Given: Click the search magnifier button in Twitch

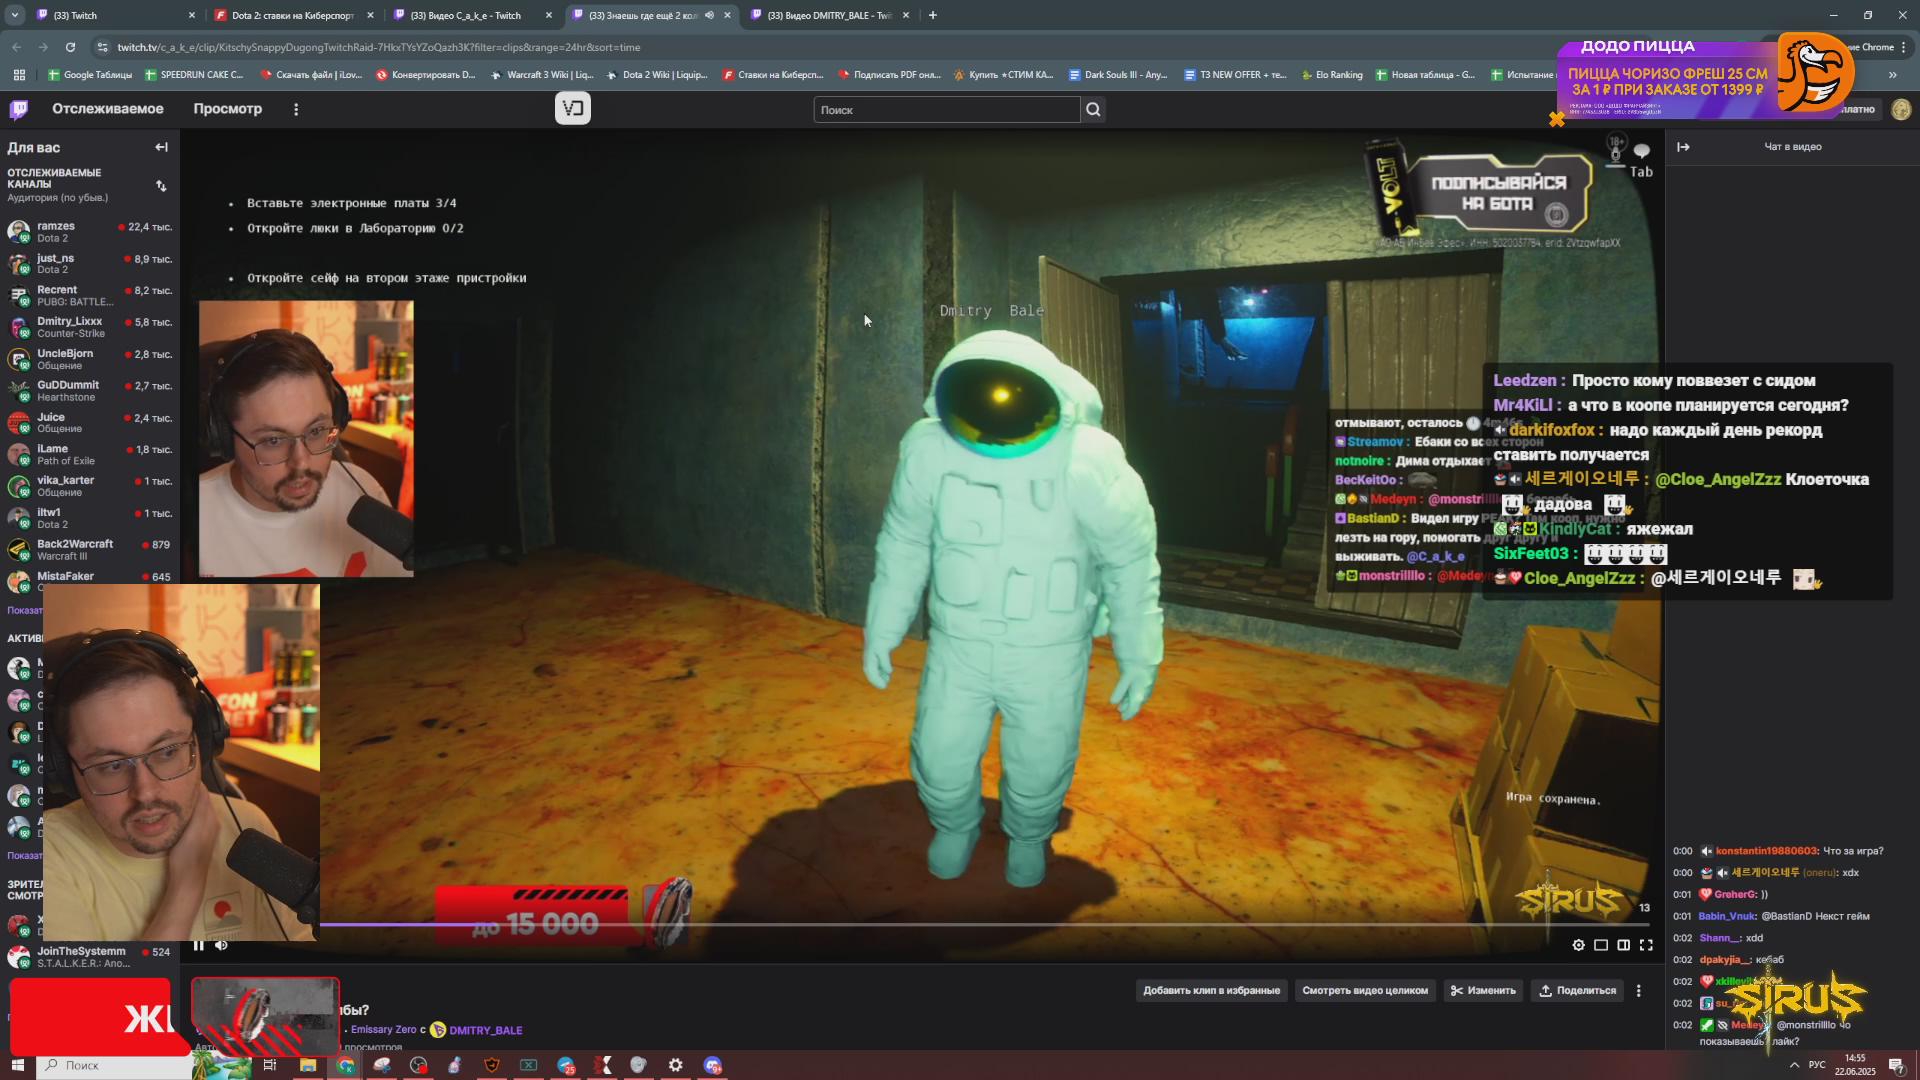Looking at the screenshot, I should (x=1093, y=110).
